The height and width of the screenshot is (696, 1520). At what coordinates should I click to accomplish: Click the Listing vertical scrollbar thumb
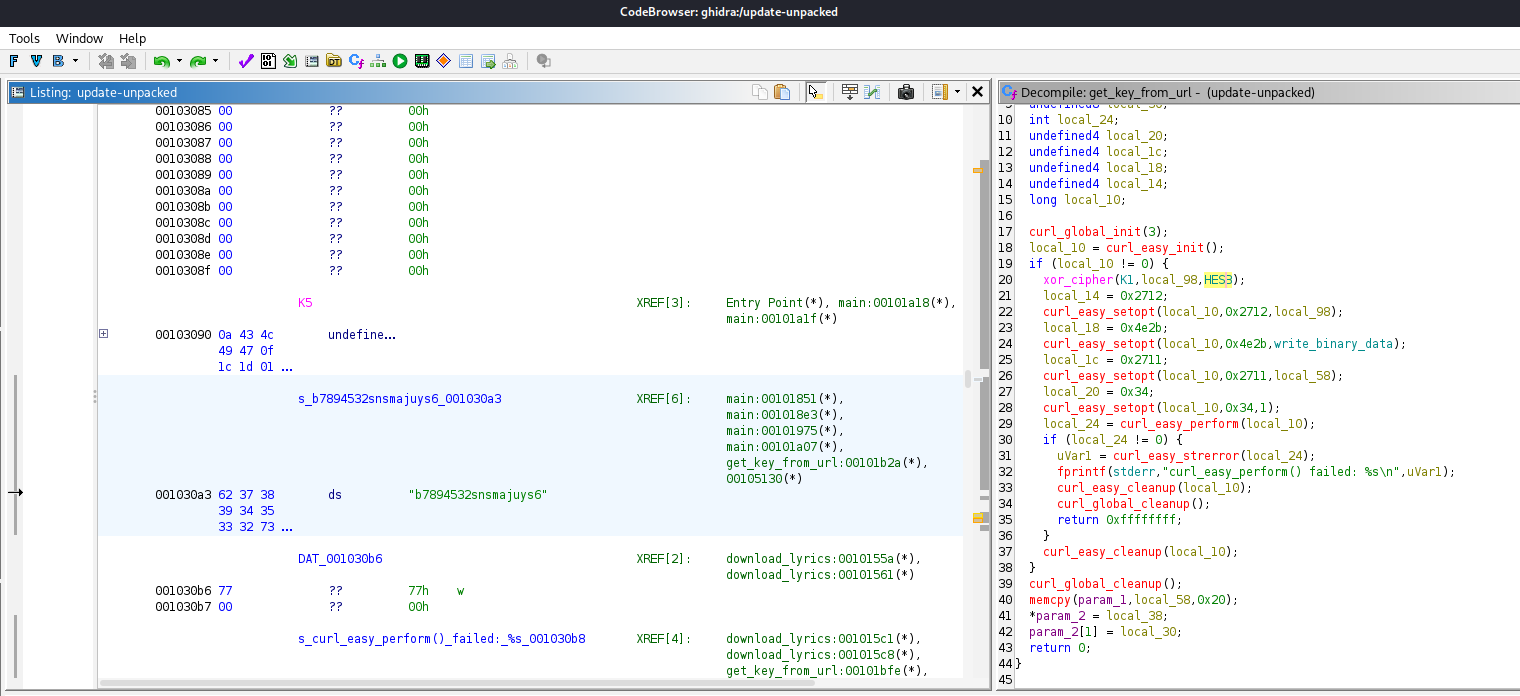pyautogui.click(x=967, y=378)
